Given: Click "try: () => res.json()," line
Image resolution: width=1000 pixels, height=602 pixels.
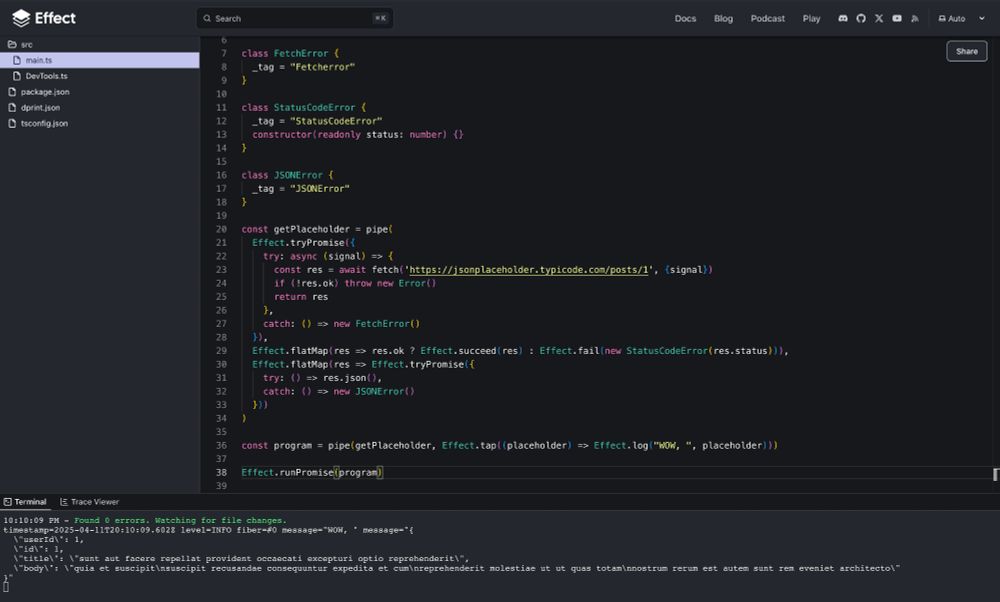Looking at the screenshot, I should coord(323,378).
